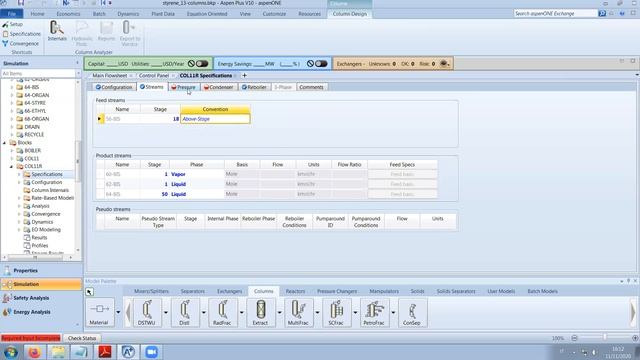Screen dimensions: 640x360
Task: Open the Internals column analyzer tool
Action: point(57,31)
